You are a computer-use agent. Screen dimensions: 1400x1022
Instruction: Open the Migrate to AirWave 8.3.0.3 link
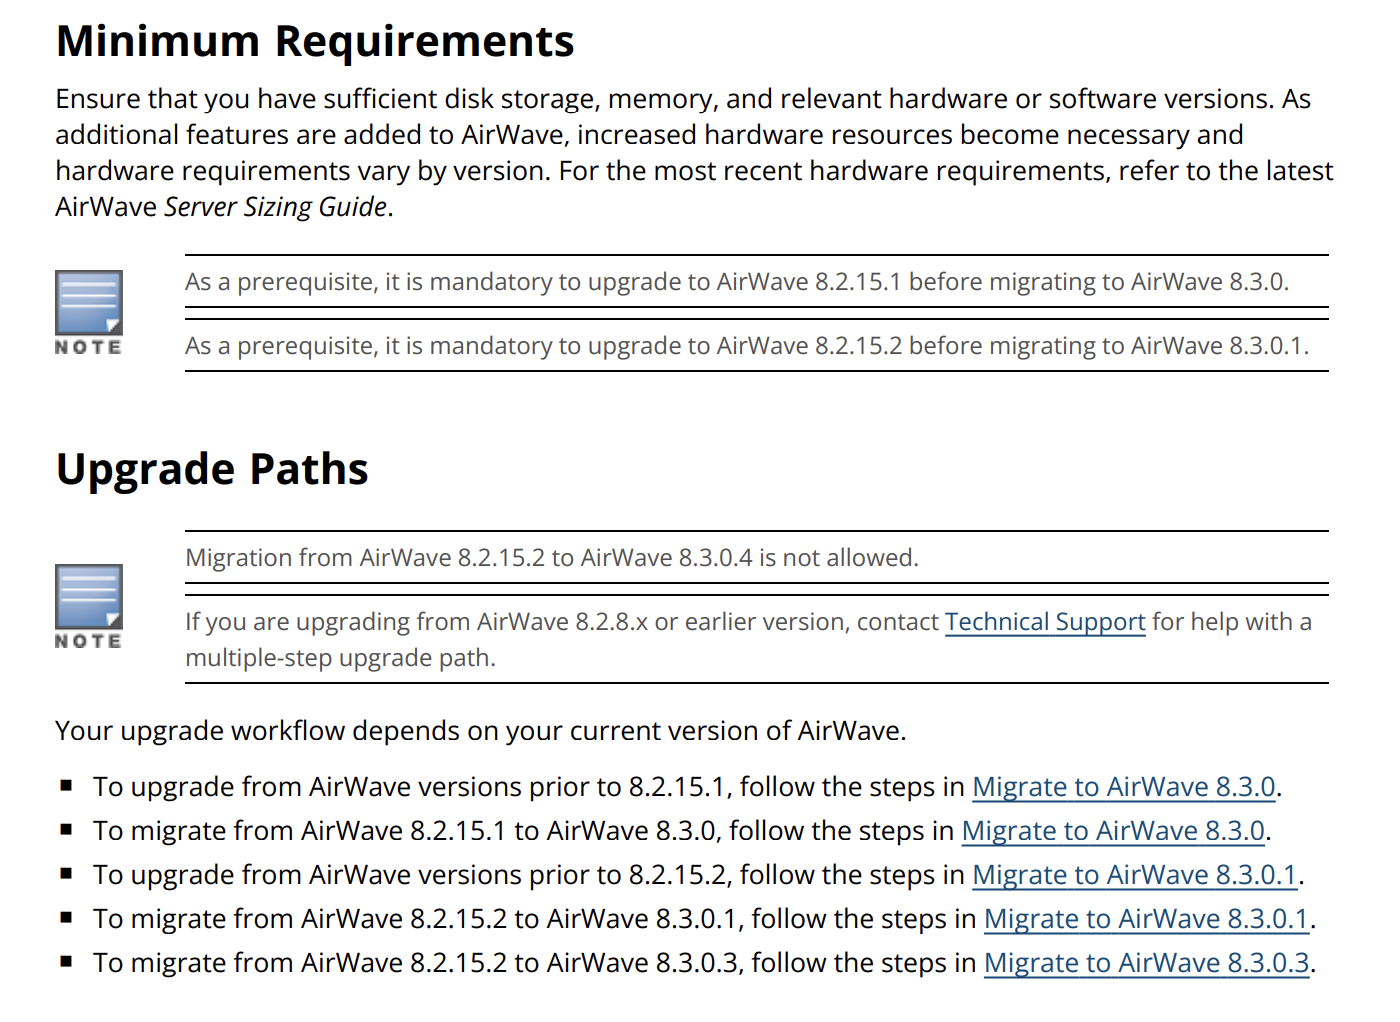coord(1146,963)
